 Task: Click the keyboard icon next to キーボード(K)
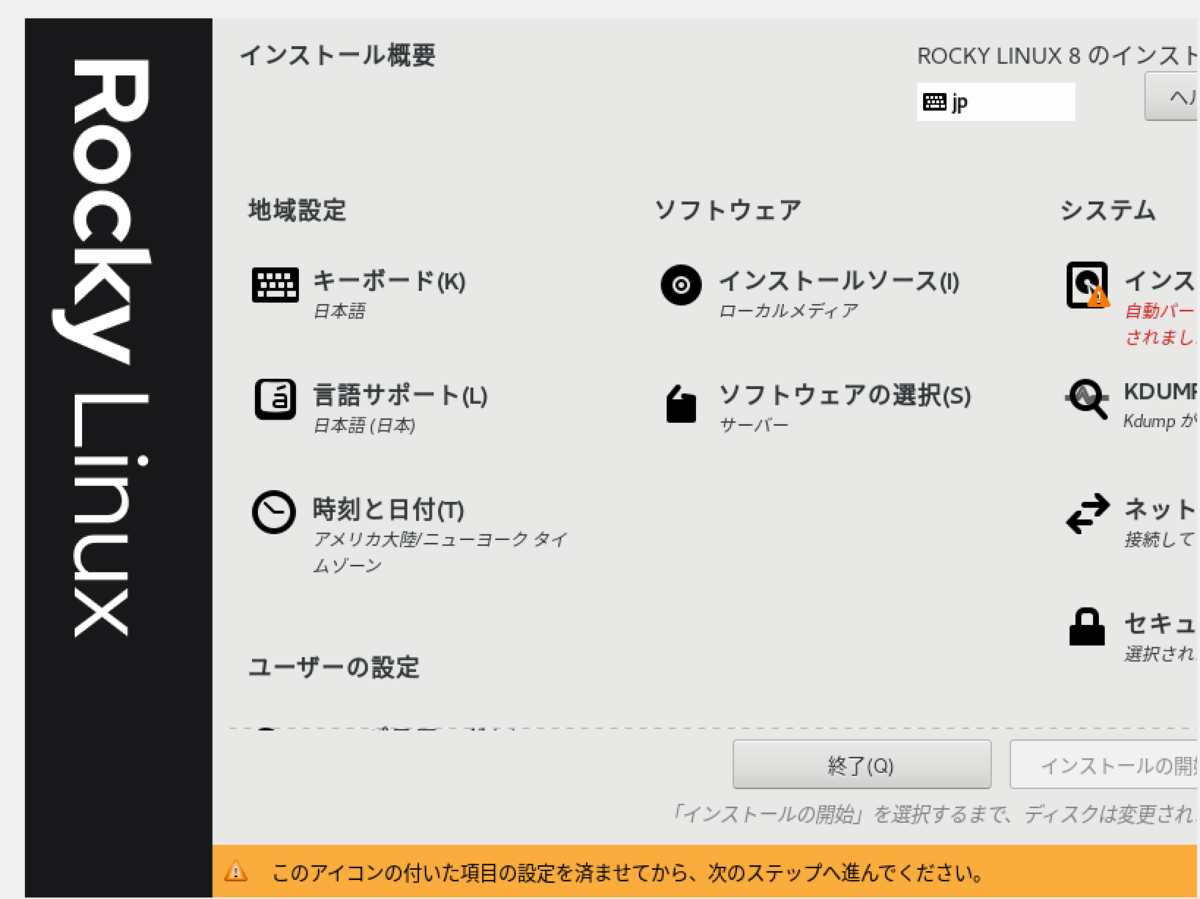click(275, 285)
